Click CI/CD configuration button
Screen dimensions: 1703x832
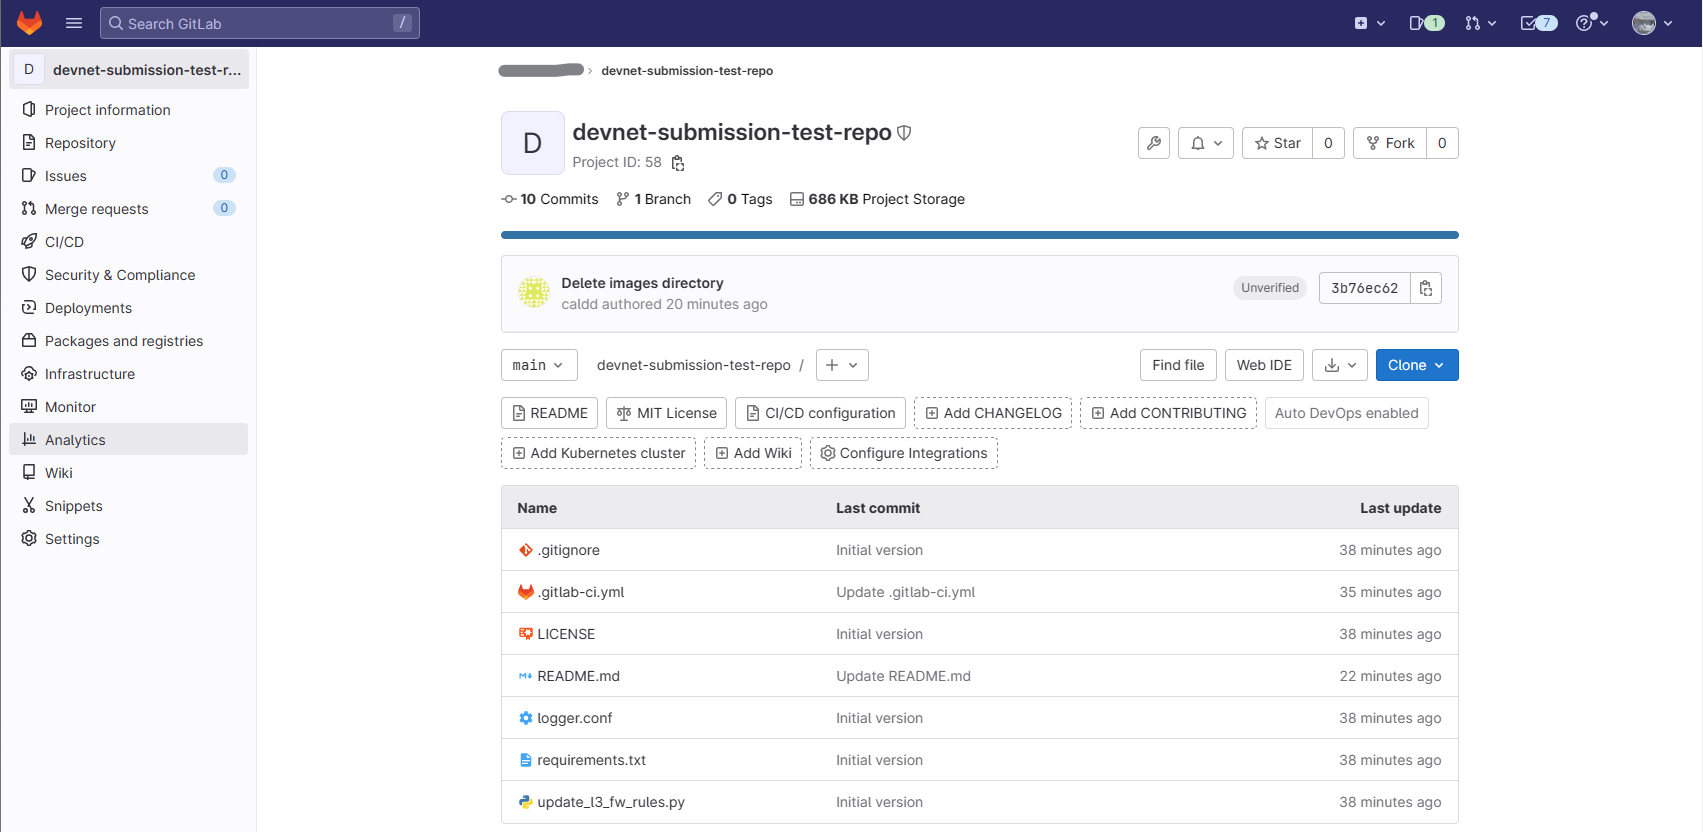tap(820, 413)
